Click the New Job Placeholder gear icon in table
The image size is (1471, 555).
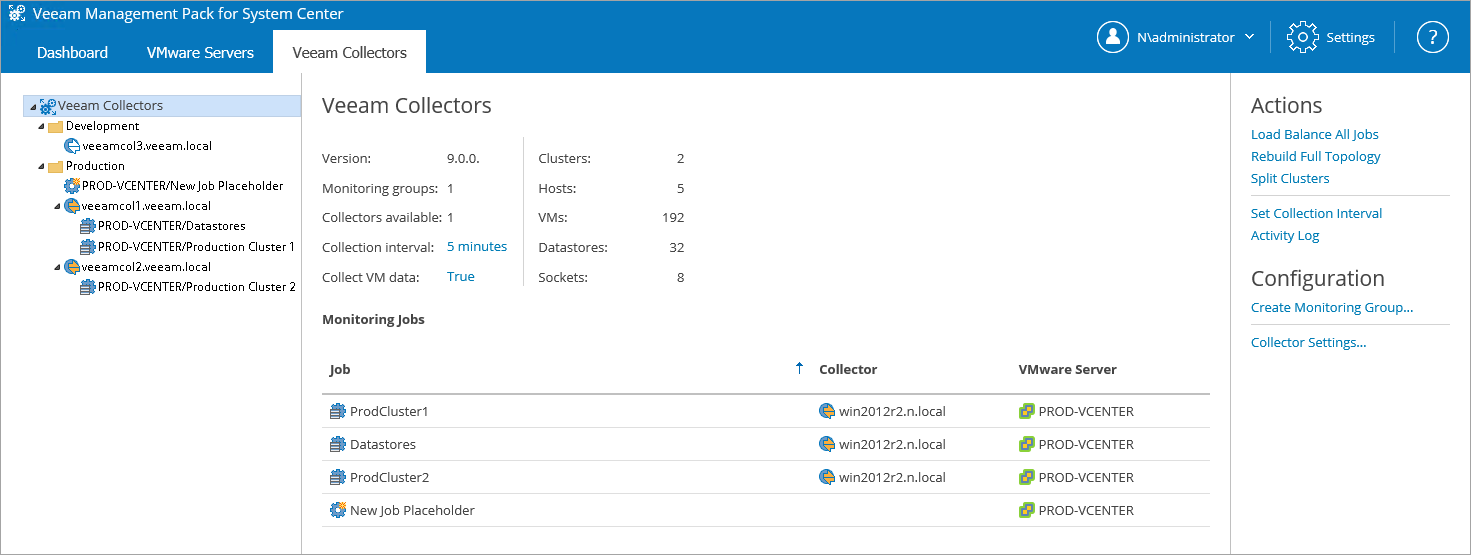pos(337,510)
